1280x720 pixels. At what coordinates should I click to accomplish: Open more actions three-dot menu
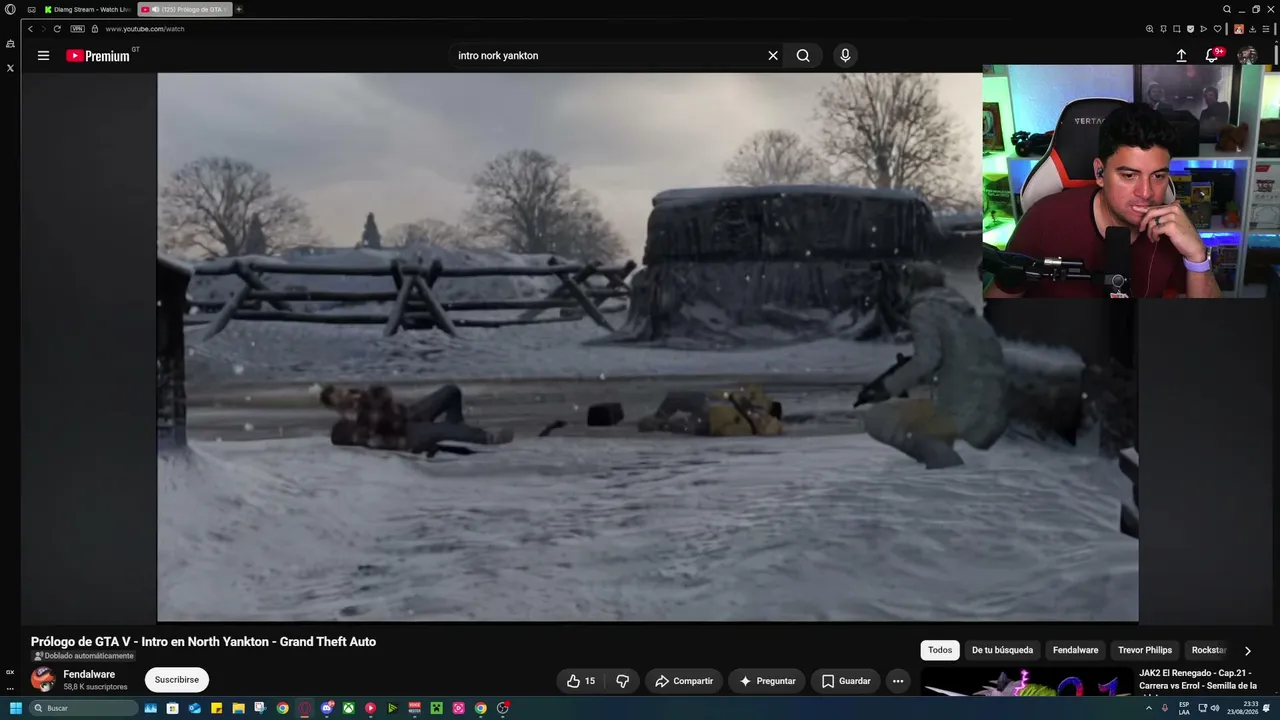[x=898, y=681]
